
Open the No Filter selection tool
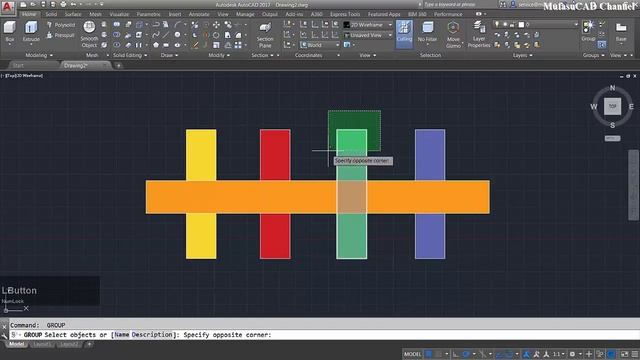click(x=427, y=32)
